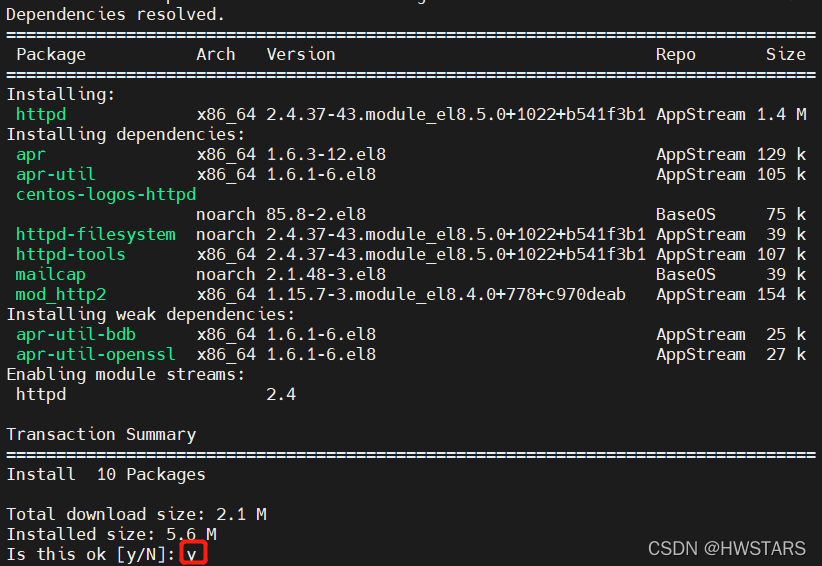Click the 'apr-util' package name

(x=56, y=175)
